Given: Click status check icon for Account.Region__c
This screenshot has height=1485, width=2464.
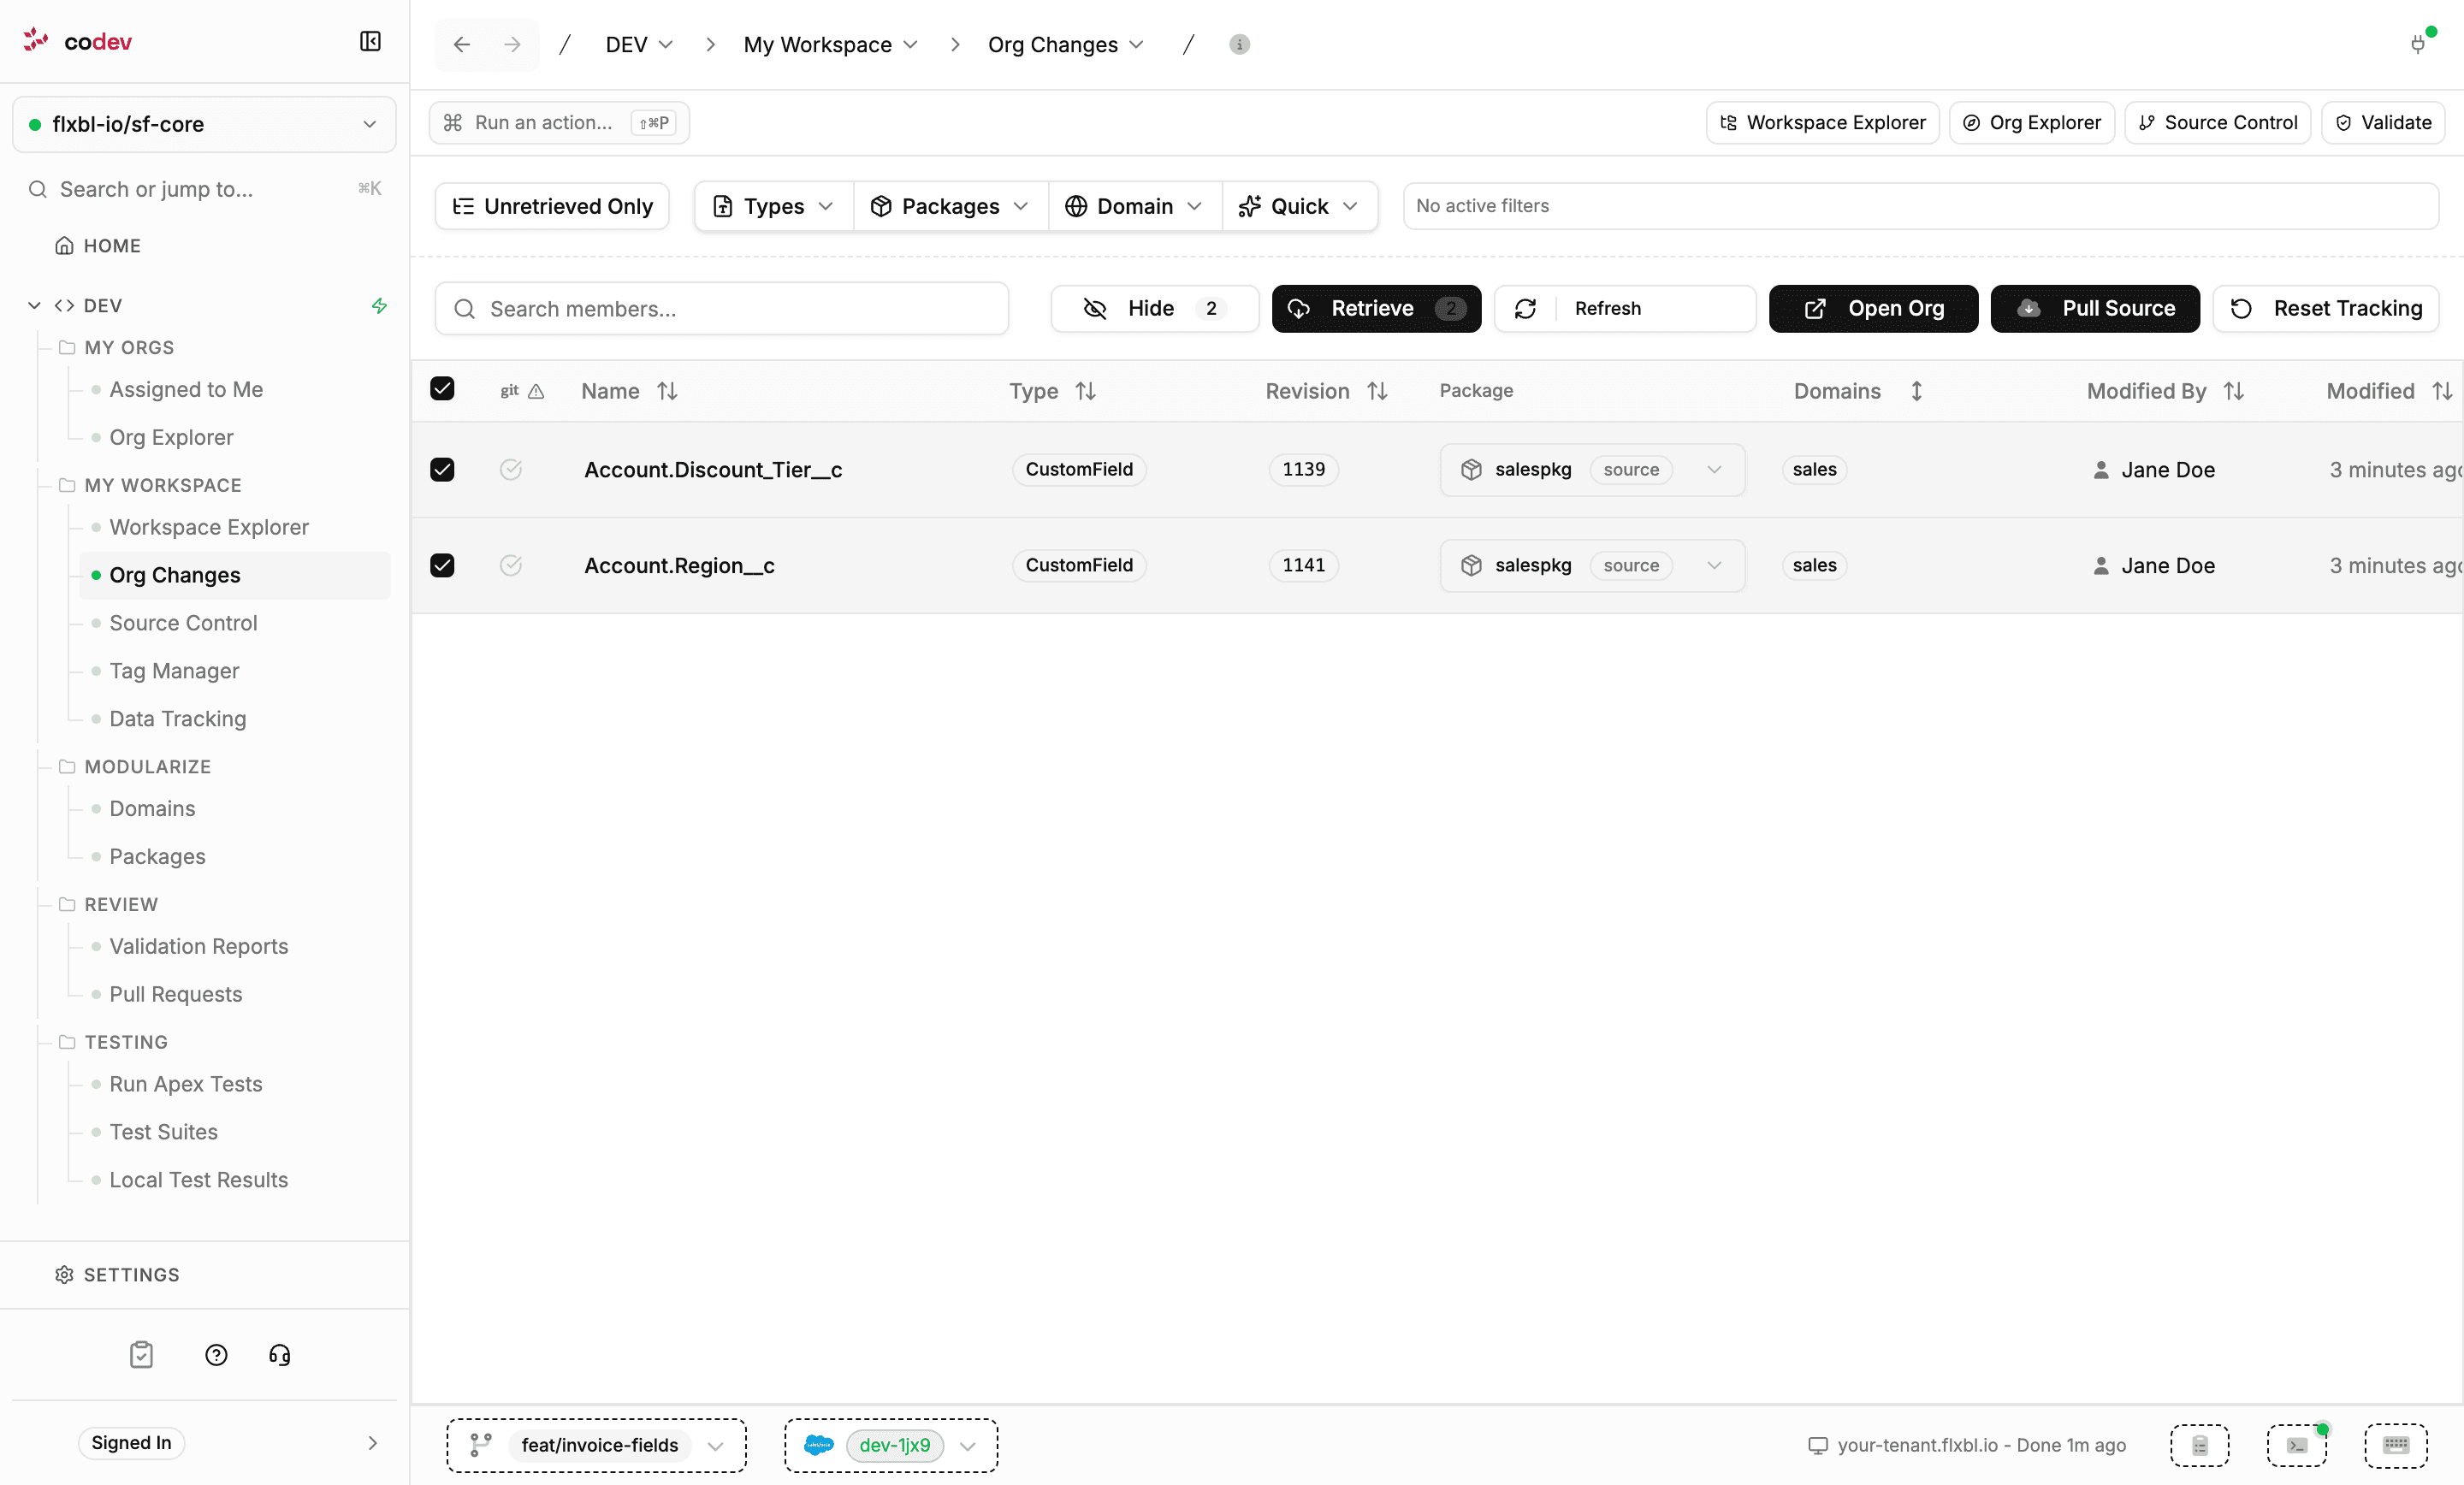Looking at the screenshot, I should click(511, 565).
